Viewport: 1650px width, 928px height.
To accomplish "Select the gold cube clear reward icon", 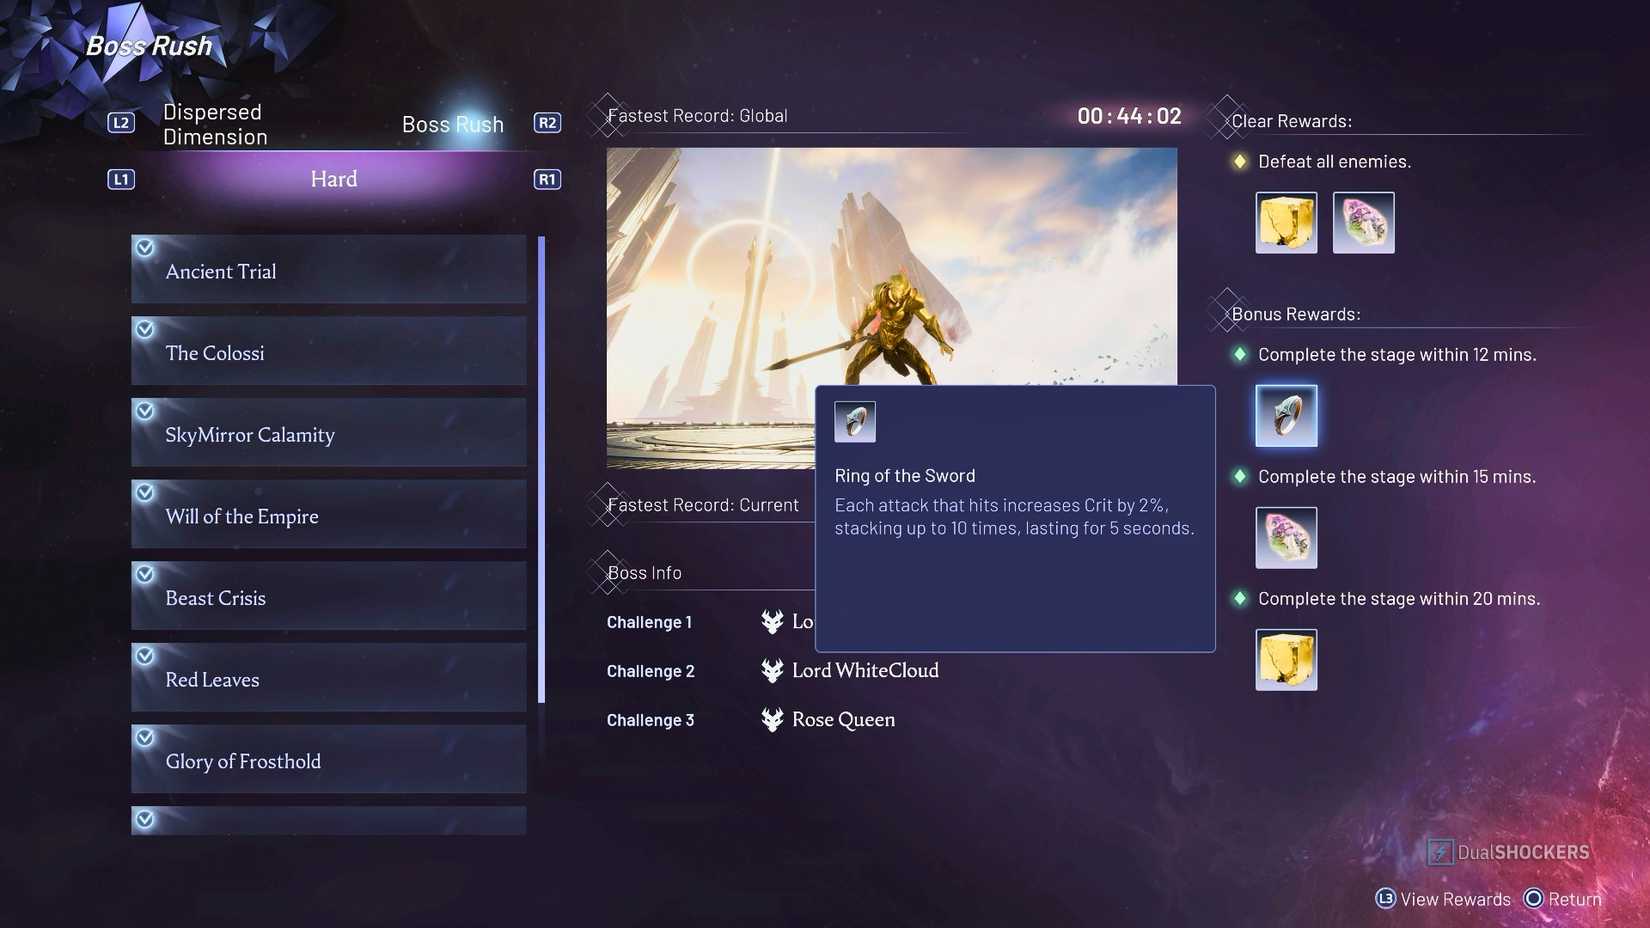I will (1286, 223).
